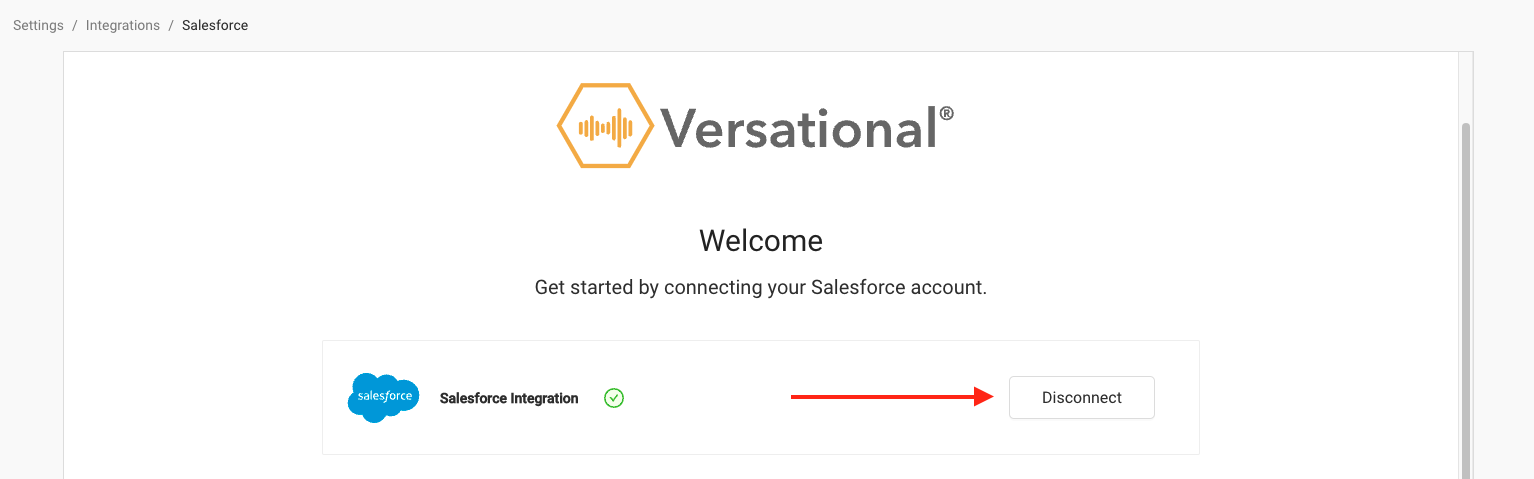Image resolution: width=1534 pixels, height=479 pixels.
Task: Click the Salesforce Integration label
Action: (x=509, y=398)
